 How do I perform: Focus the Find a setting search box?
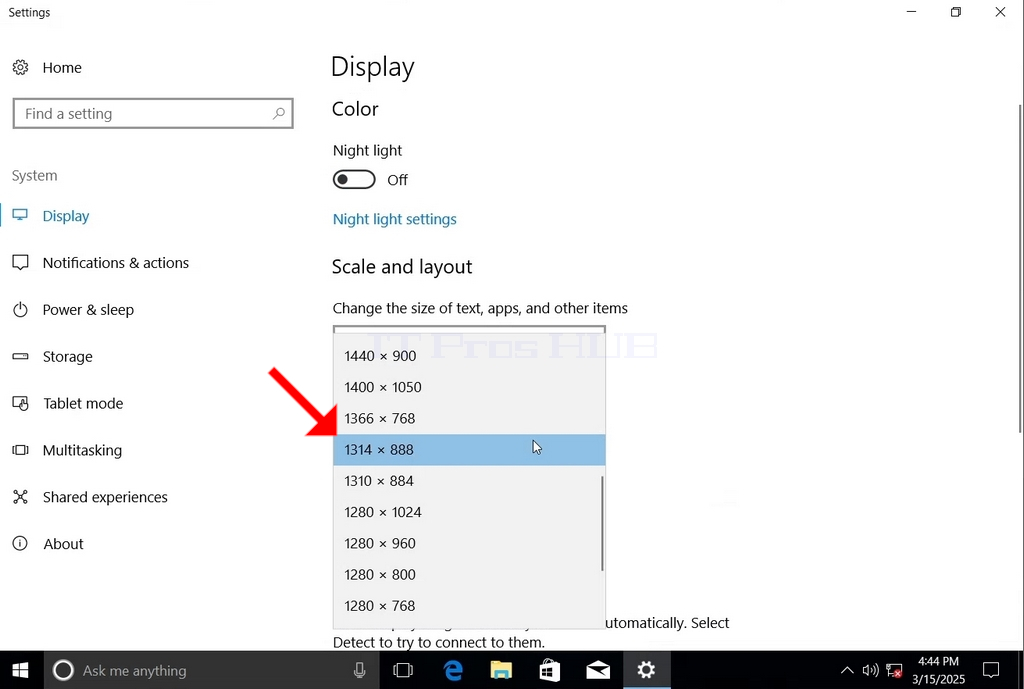153,114
